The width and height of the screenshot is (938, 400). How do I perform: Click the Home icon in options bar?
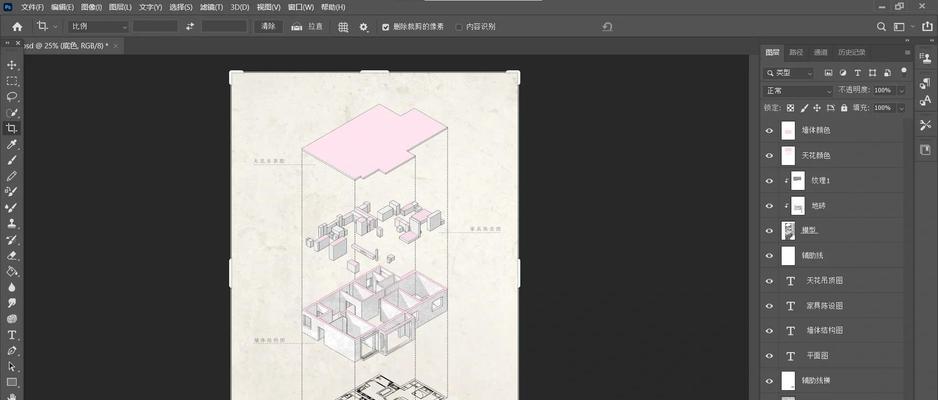pyautogui.click(x=17, y=26)
